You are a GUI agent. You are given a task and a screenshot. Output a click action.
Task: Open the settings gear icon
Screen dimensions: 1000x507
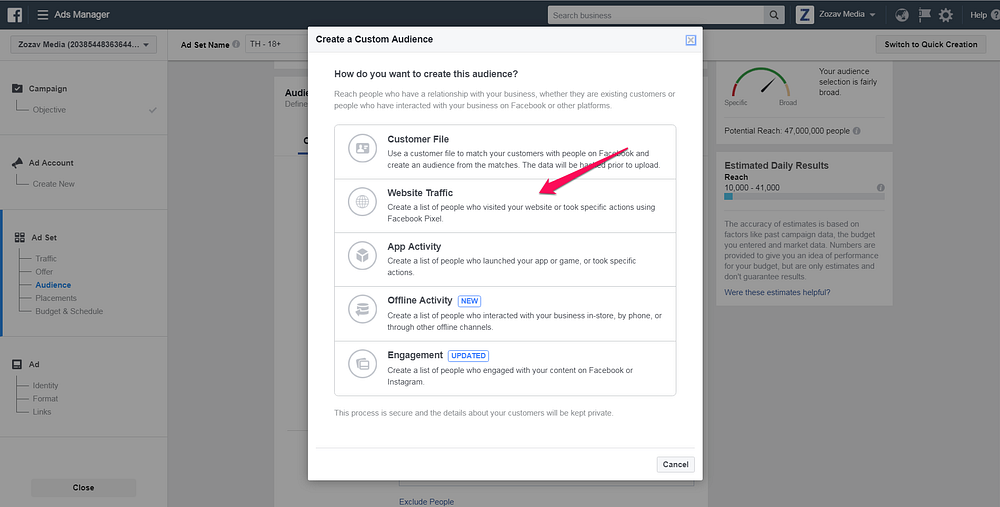coord(945,15)
